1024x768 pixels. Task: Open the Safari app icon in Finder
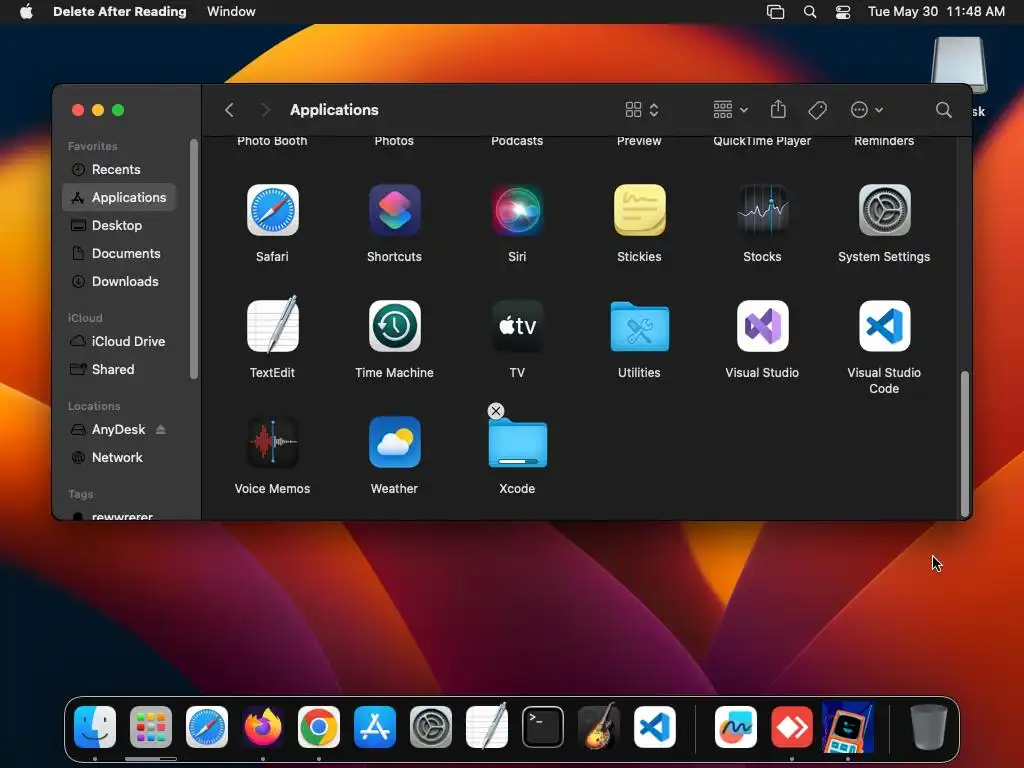click(272, 210)
